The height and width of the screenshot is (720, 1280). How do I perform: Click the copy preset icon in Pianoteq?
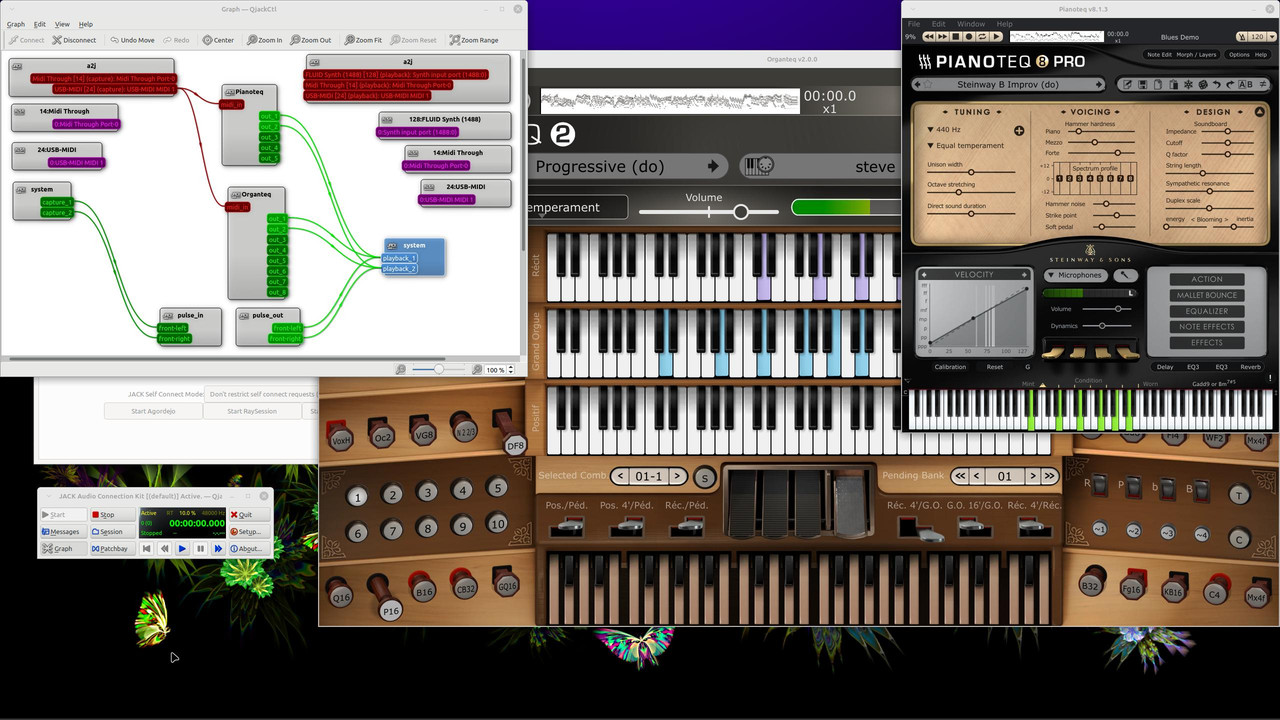(1158, 85)
